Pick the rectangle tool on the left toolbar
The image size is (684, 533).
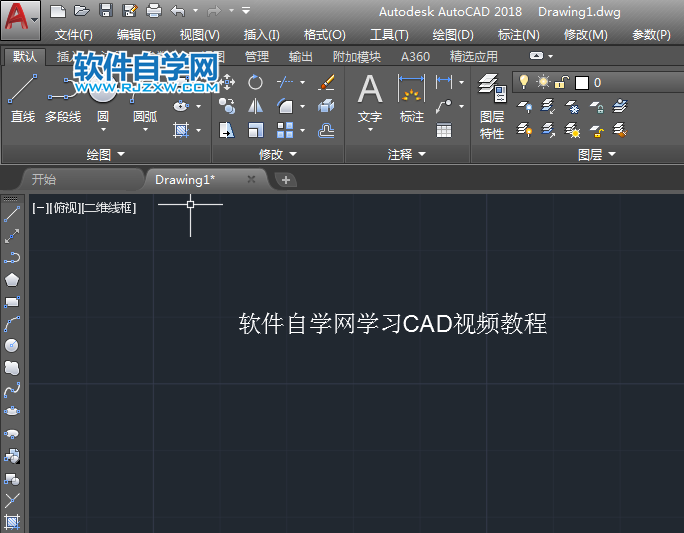click(x=12, y=301)
